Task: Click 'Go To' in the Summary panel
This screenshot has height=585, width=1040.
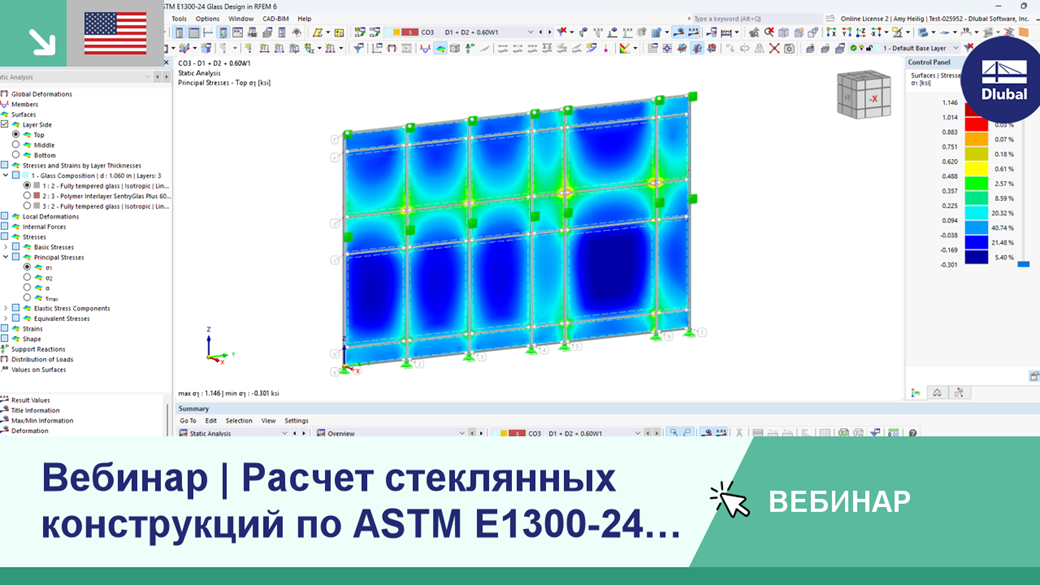Action: click(188, 423)
